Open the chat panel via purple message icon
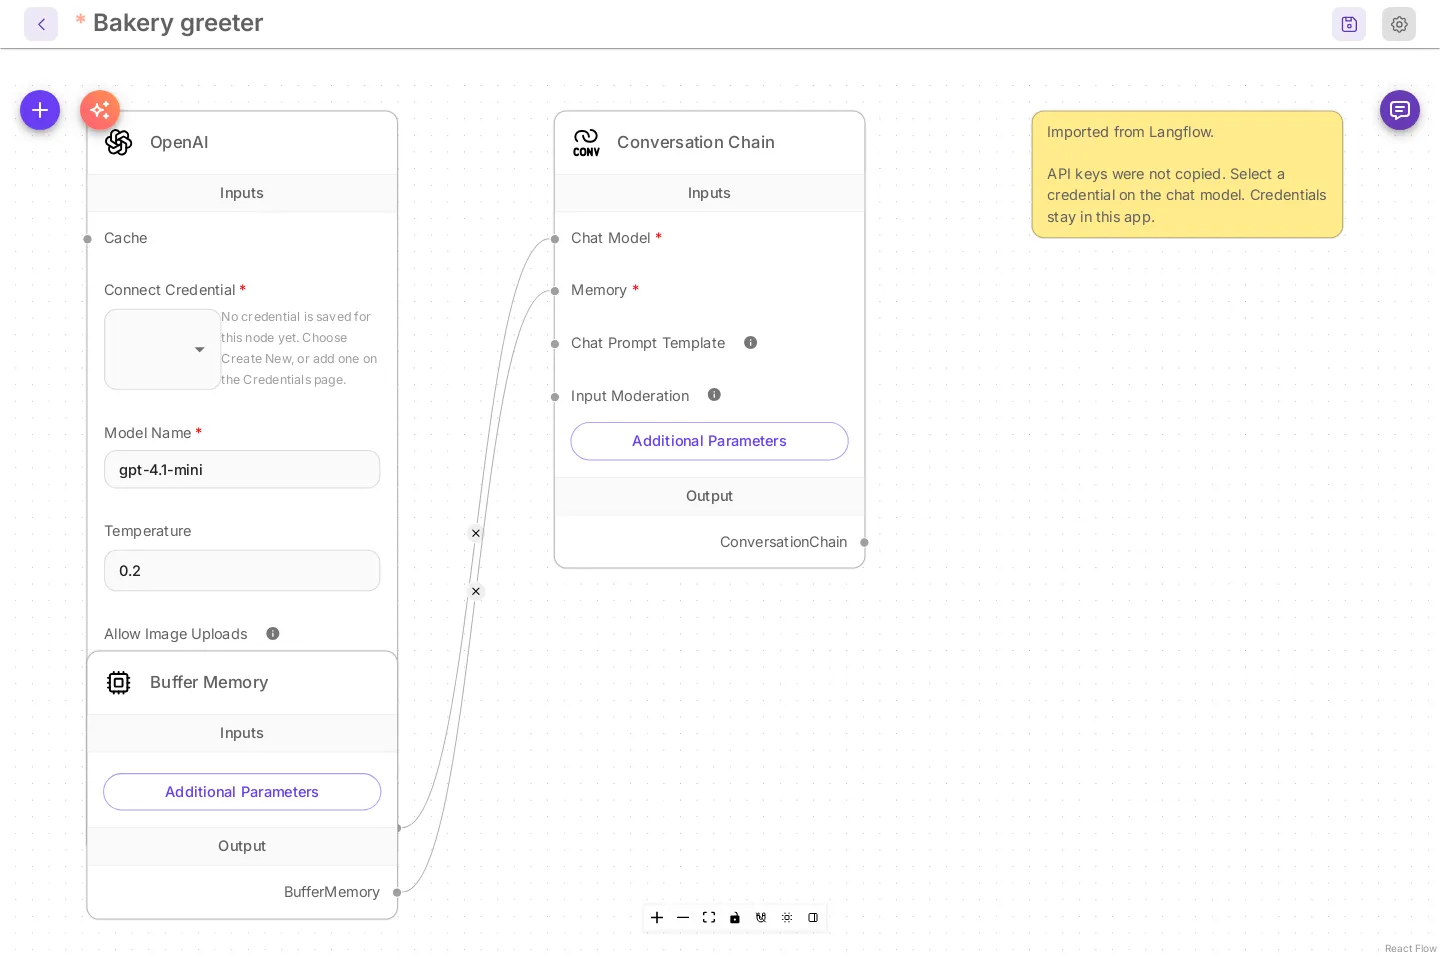 [1400, 110]
